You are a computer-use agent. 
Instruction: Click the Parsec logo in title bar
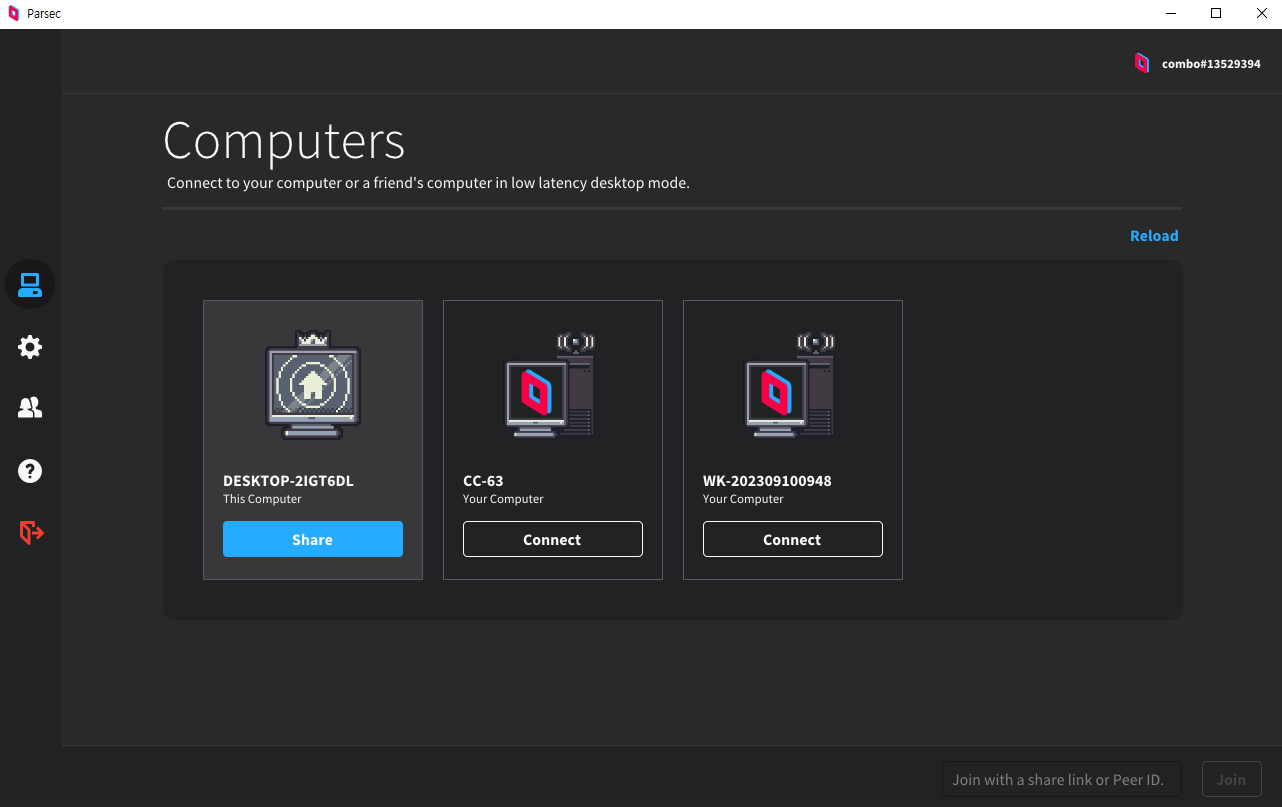(13, 14)
